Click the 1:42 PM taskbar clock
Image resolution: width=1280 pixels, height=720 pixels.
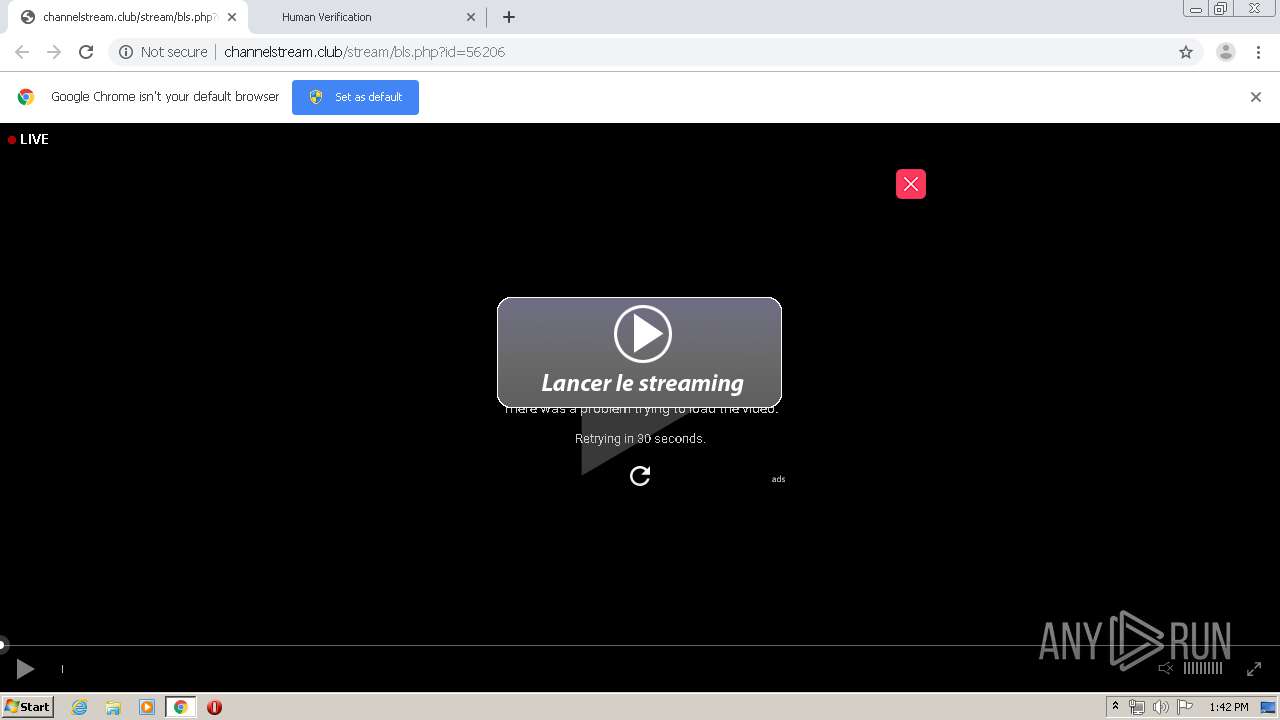tap(1228, 707)
